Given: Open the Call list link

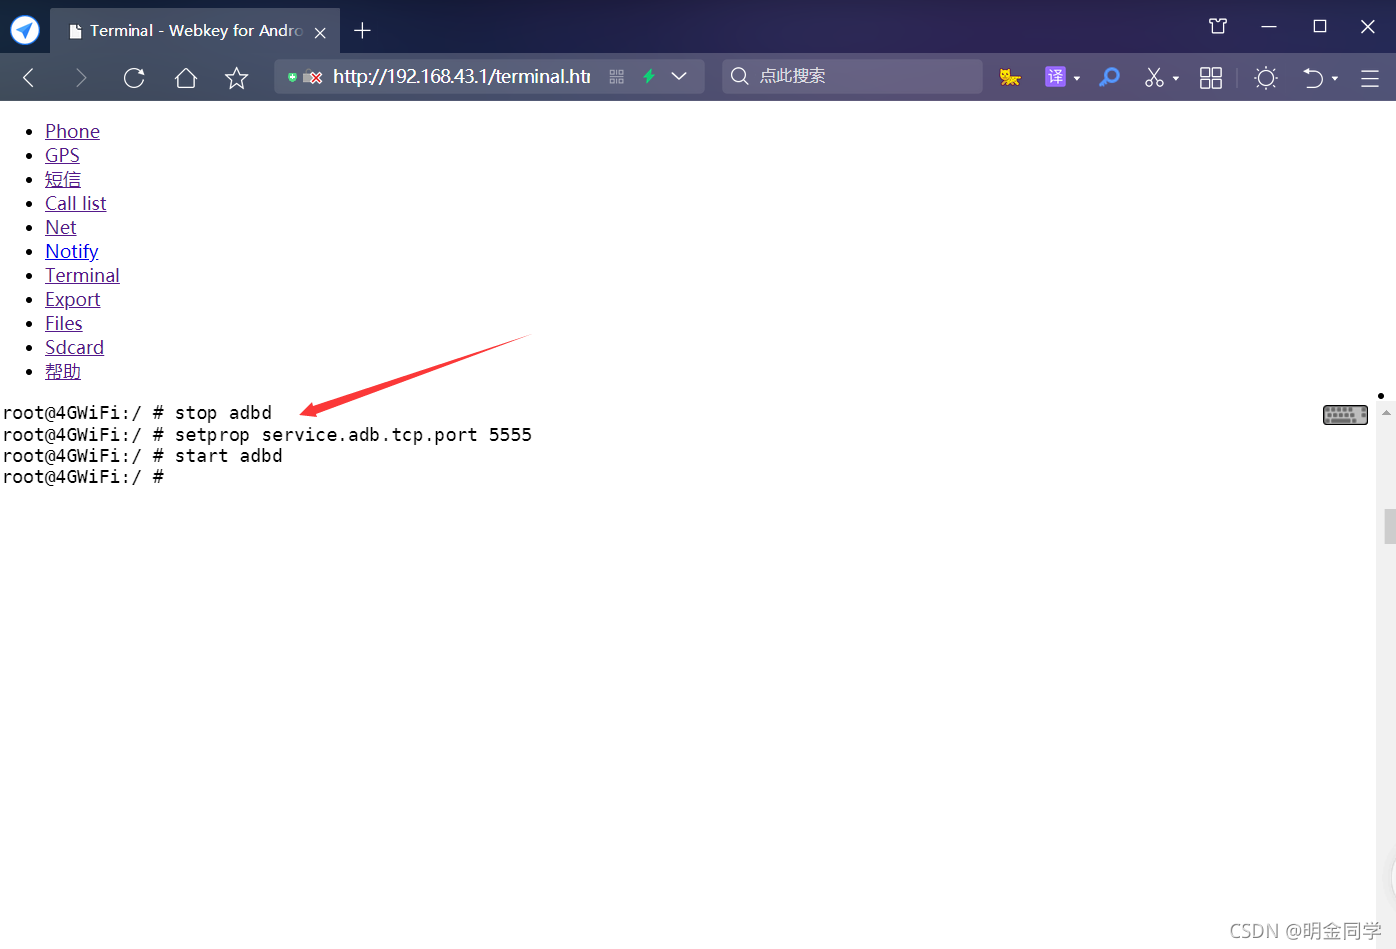Looking at the screenshot, I should click(x=75, y=203).
